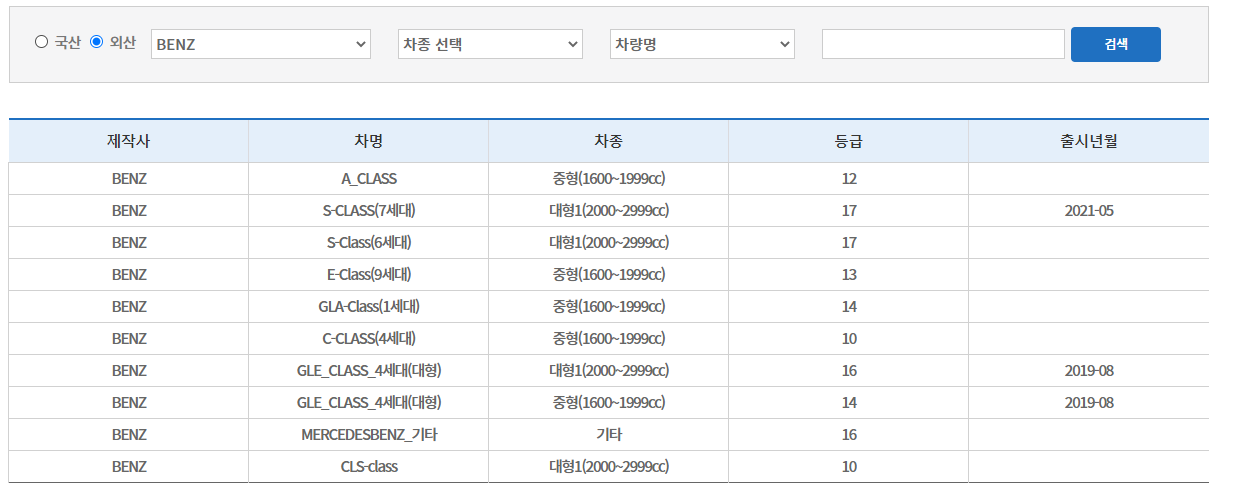
Task: Click 중형(1600~1999cc) in the A_CLASS row
Action: point(609,179)
